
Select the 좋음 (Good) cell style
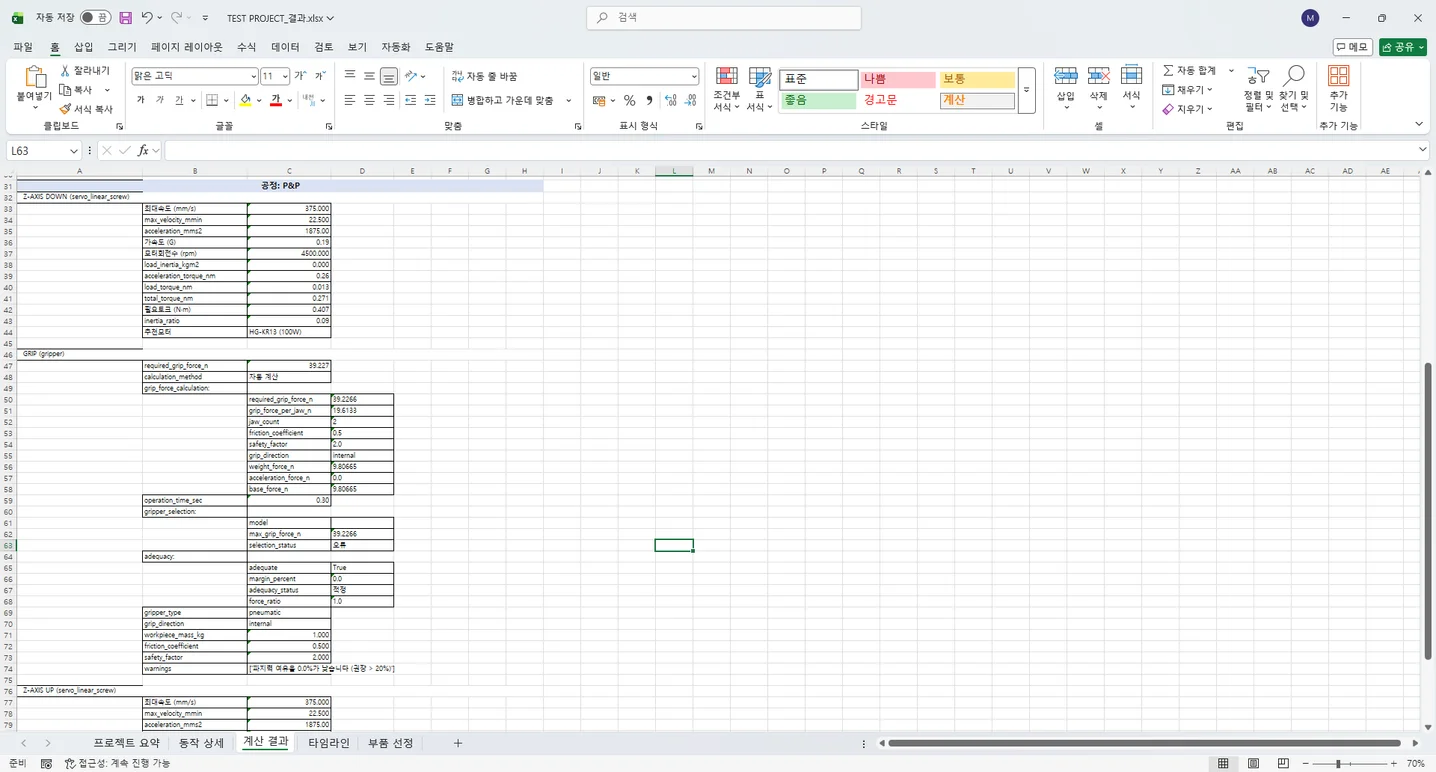[818, 100]
